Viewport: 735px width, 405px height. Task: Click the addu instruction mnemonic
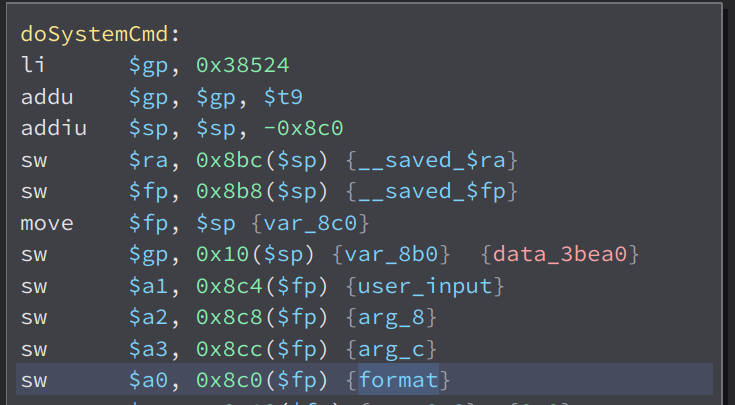pyautogui.click(x=47, y=97)
